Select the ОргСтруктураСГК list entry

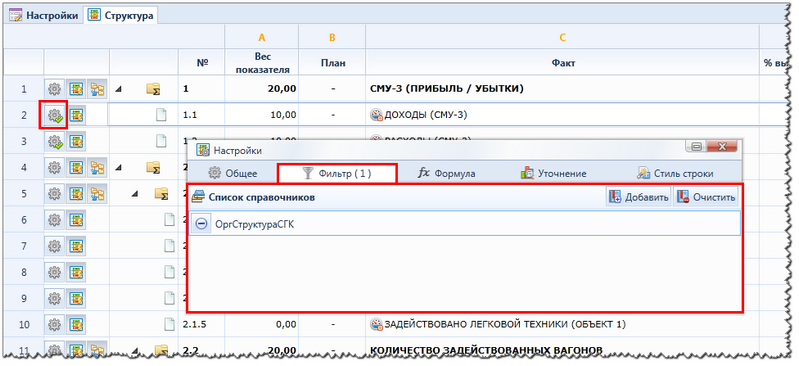tap(465, 224)
